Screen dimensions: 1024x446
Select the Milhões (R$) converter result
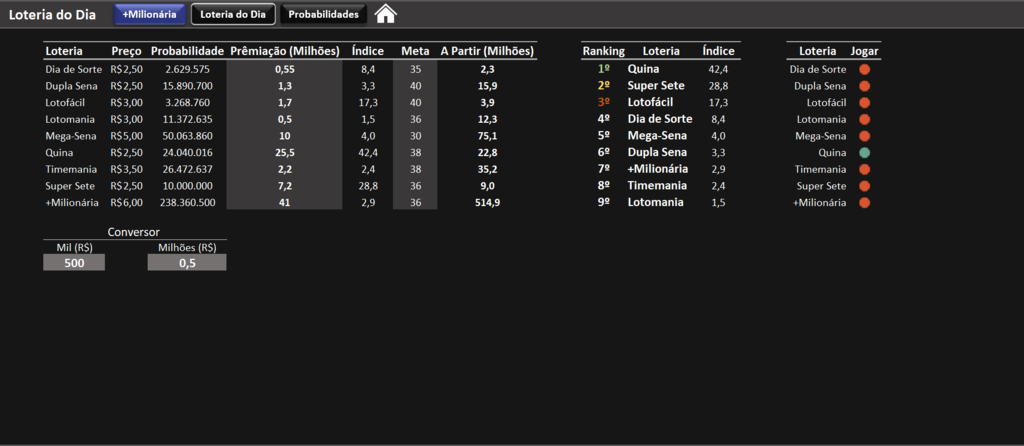pos(187,263)
